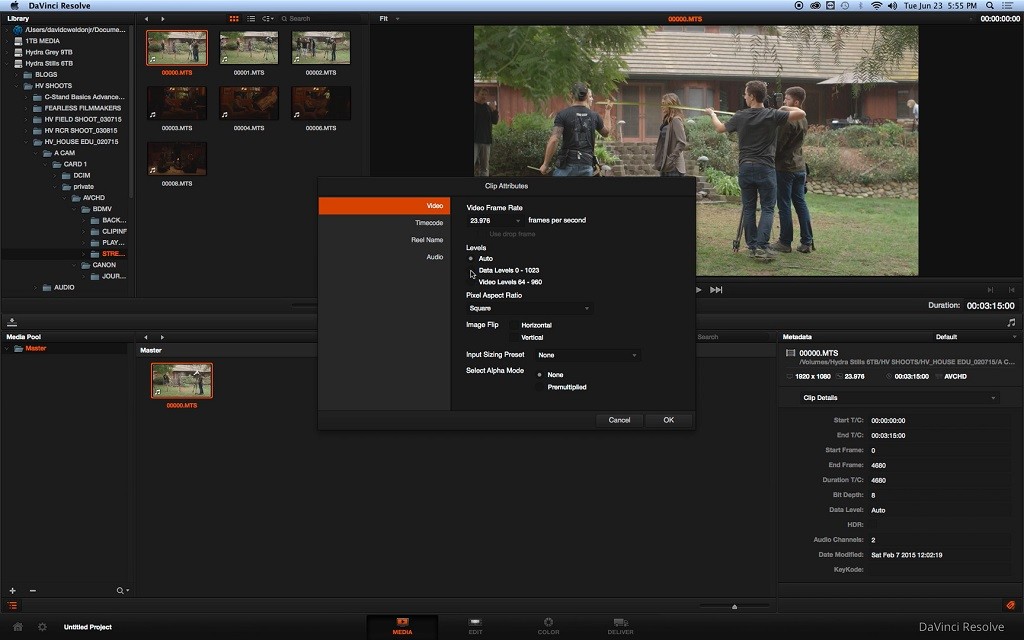Open Clip Details metadata dropdown
The height and width of the screenshot is (640, 1024).
(899, 398)
